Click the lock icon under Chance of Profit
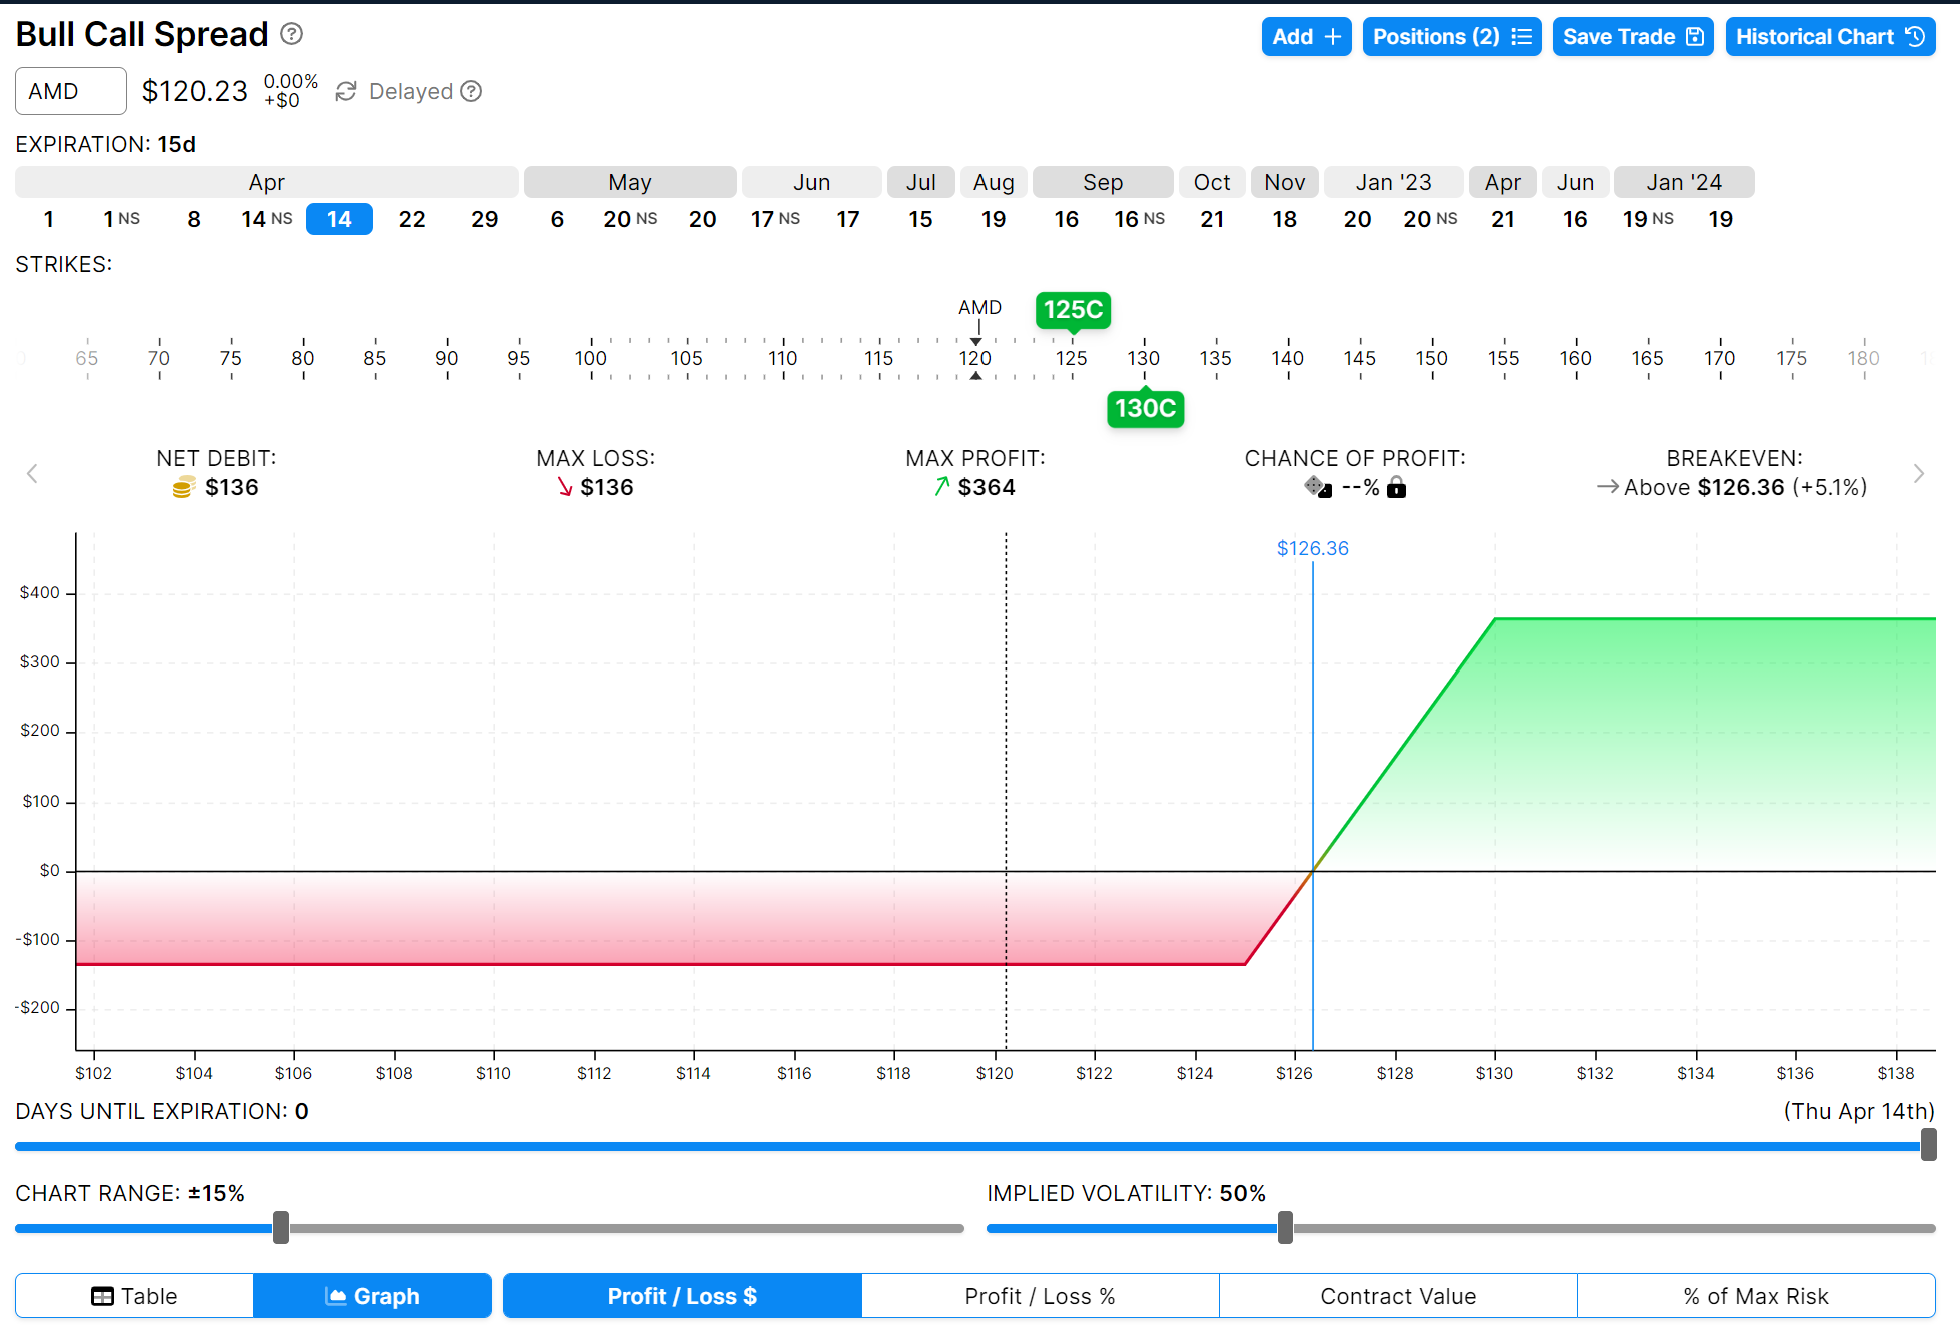The width and height of the screenshot is (1960, 1338). click(1397, 488)
